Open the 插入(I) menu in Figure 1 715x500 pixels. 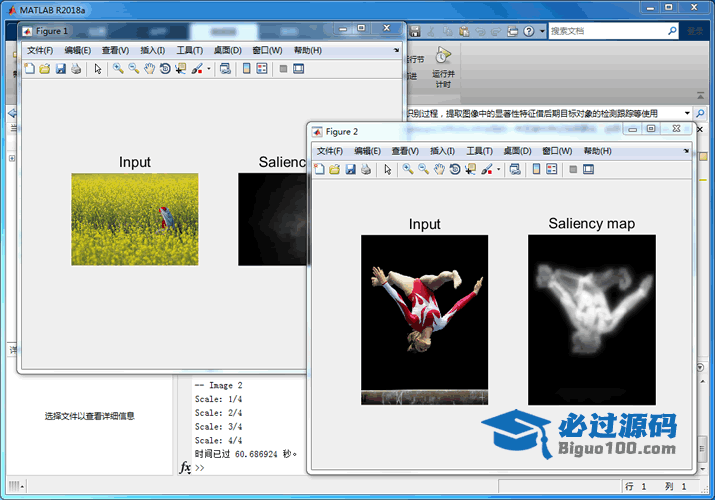point(153,50)
